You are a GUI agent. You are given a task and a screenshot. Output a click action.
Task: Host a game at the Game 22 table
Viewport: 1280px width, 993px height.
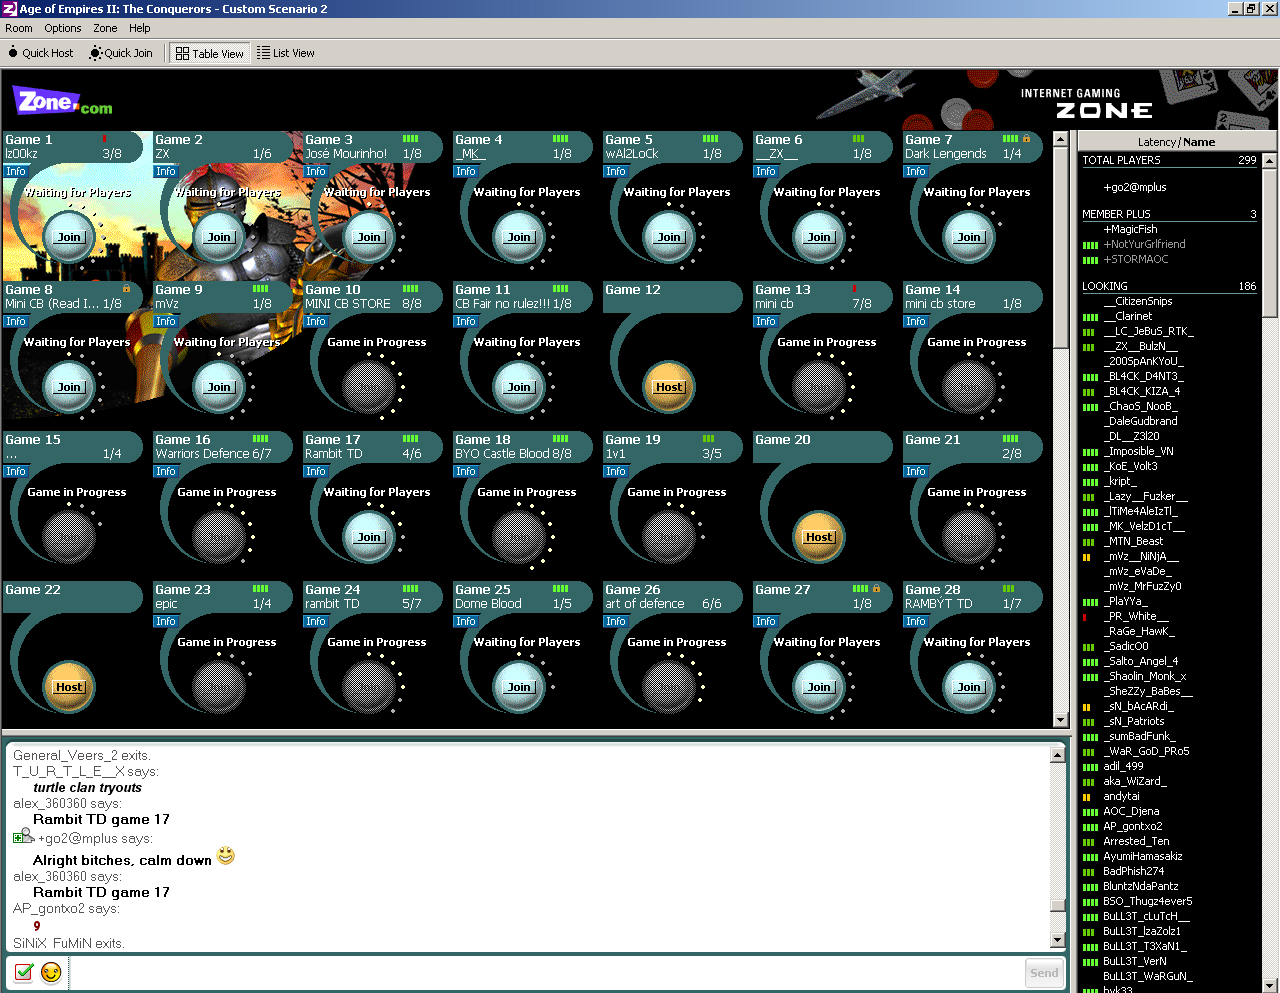pyautogui.click(x=69, y=687)
